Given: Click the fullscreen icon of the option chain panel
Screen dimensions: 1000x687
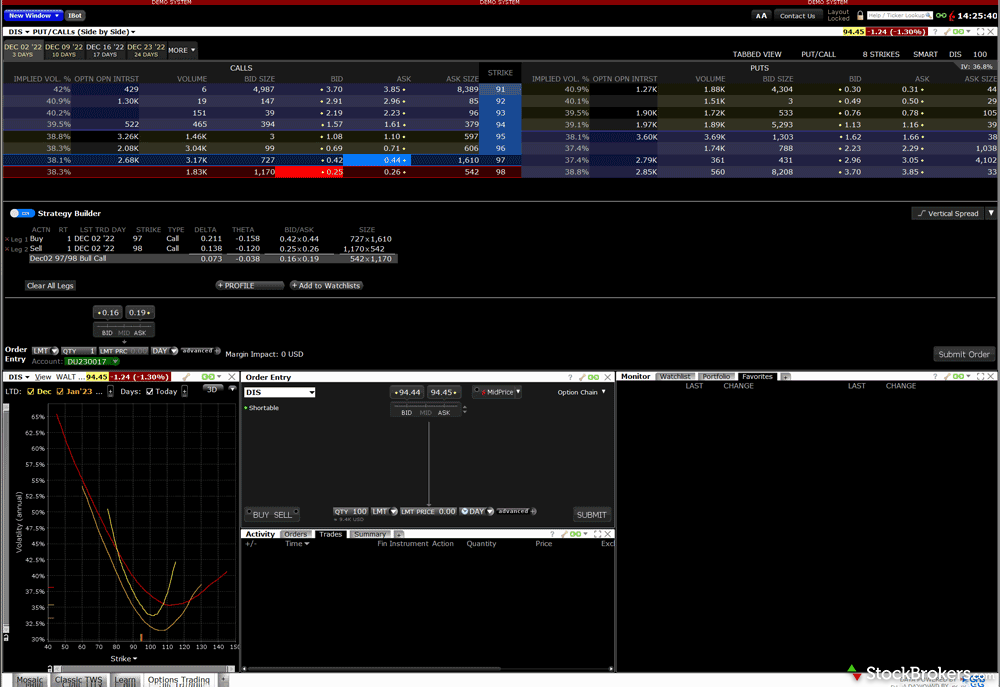Looking at the screenshot, I should pyautogui.click(x=980, y=32).
